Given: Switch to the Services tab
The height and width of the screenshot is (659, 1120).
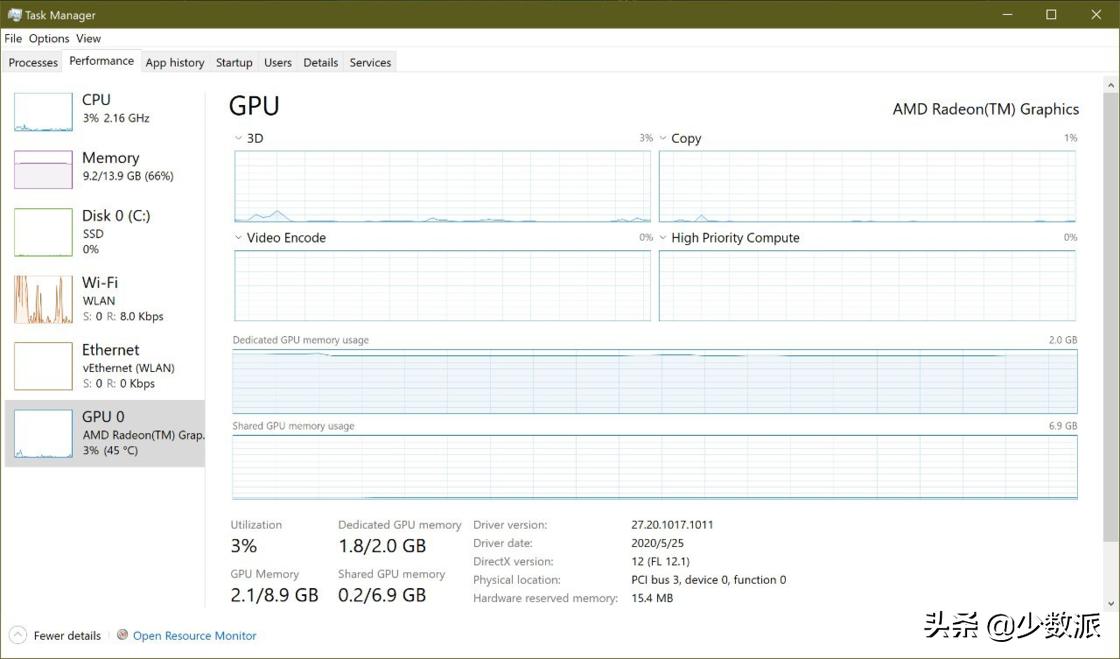Looking at the screenshot, I should (370, 63).
